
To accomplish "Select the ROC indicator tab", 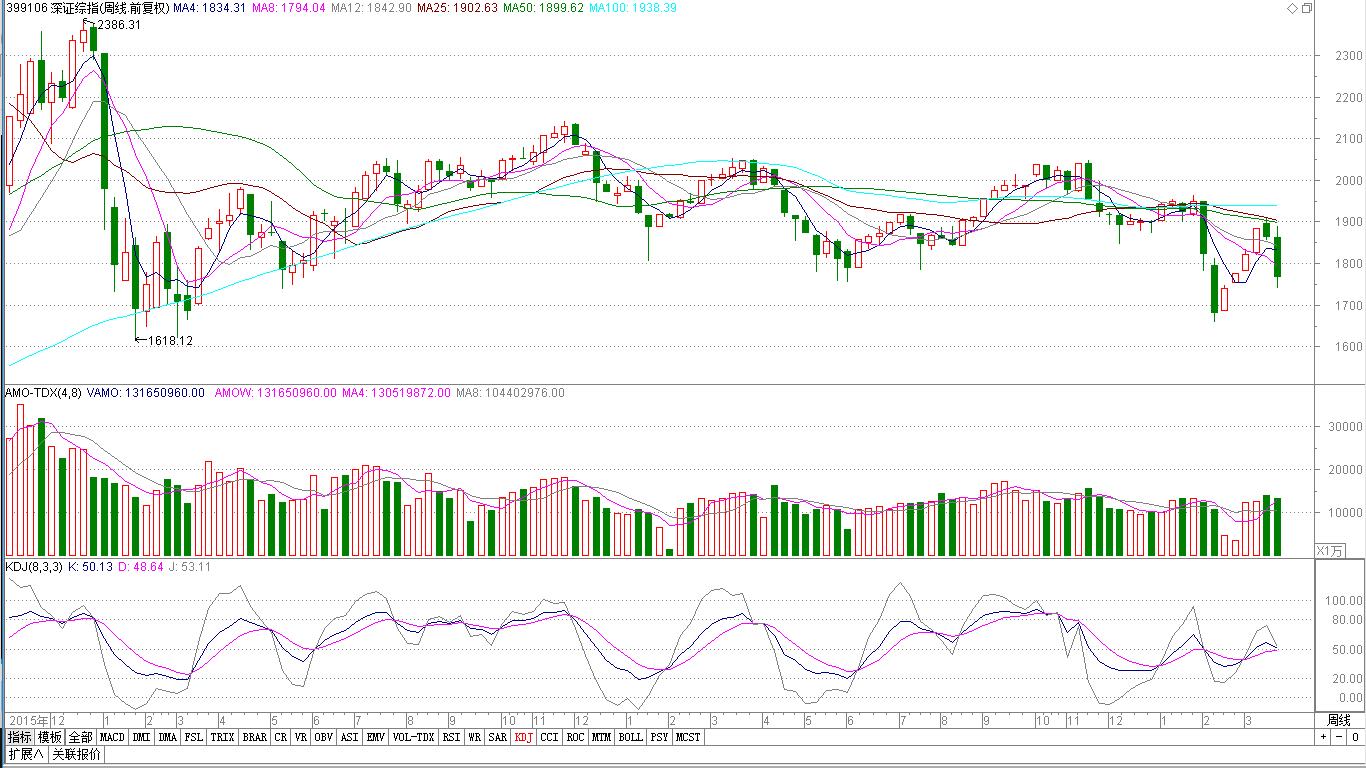I will [x=575, y=738].
